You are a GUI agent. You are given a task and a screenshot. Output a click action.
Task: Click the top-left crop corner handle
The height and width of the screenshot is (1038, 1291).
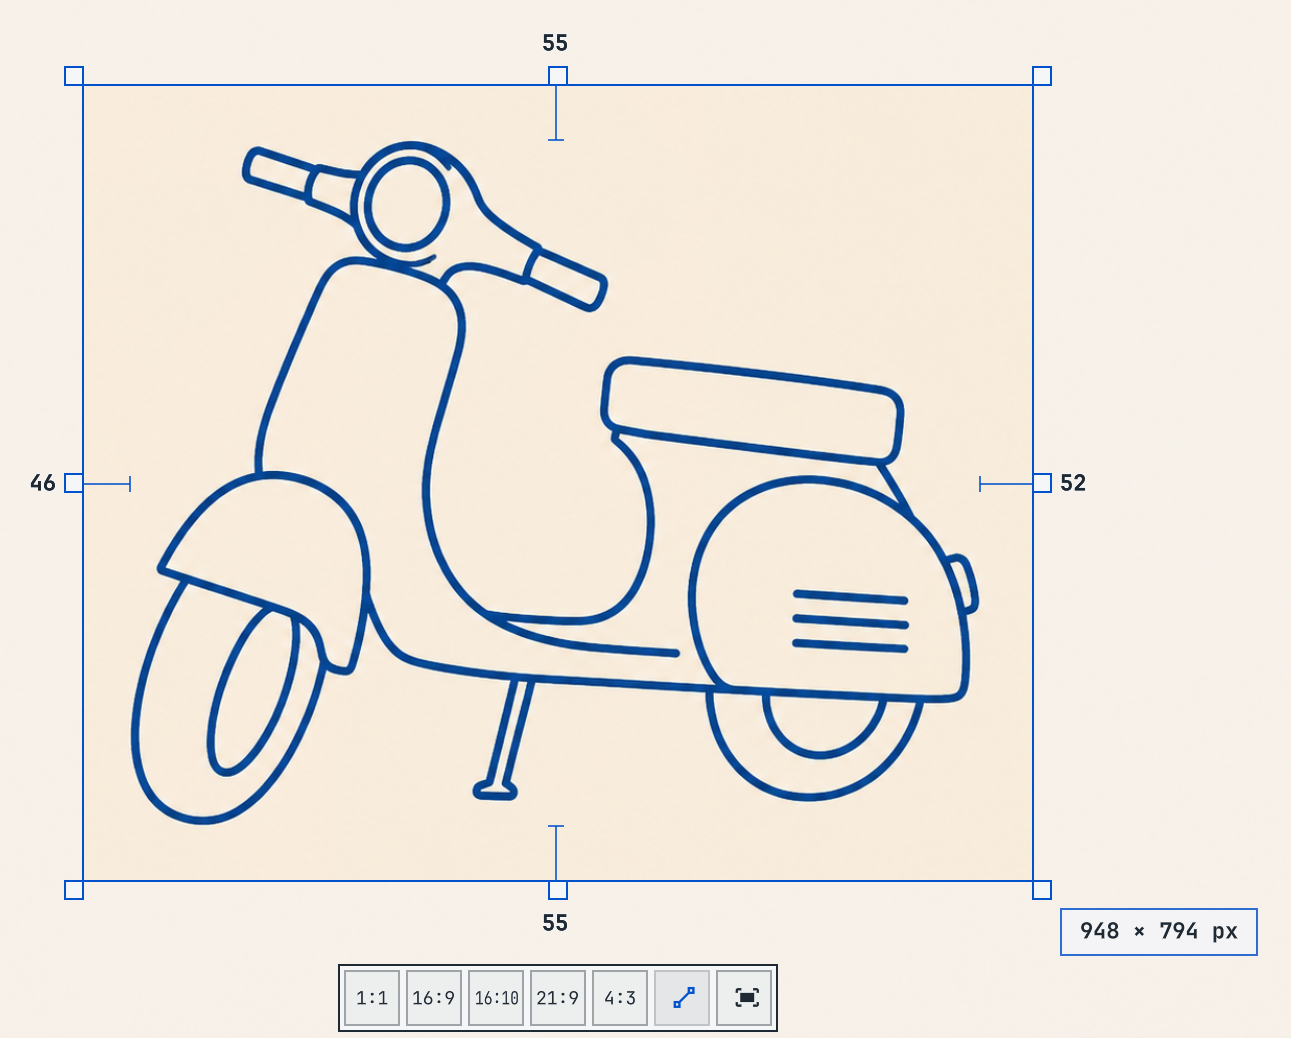[74, 76]
